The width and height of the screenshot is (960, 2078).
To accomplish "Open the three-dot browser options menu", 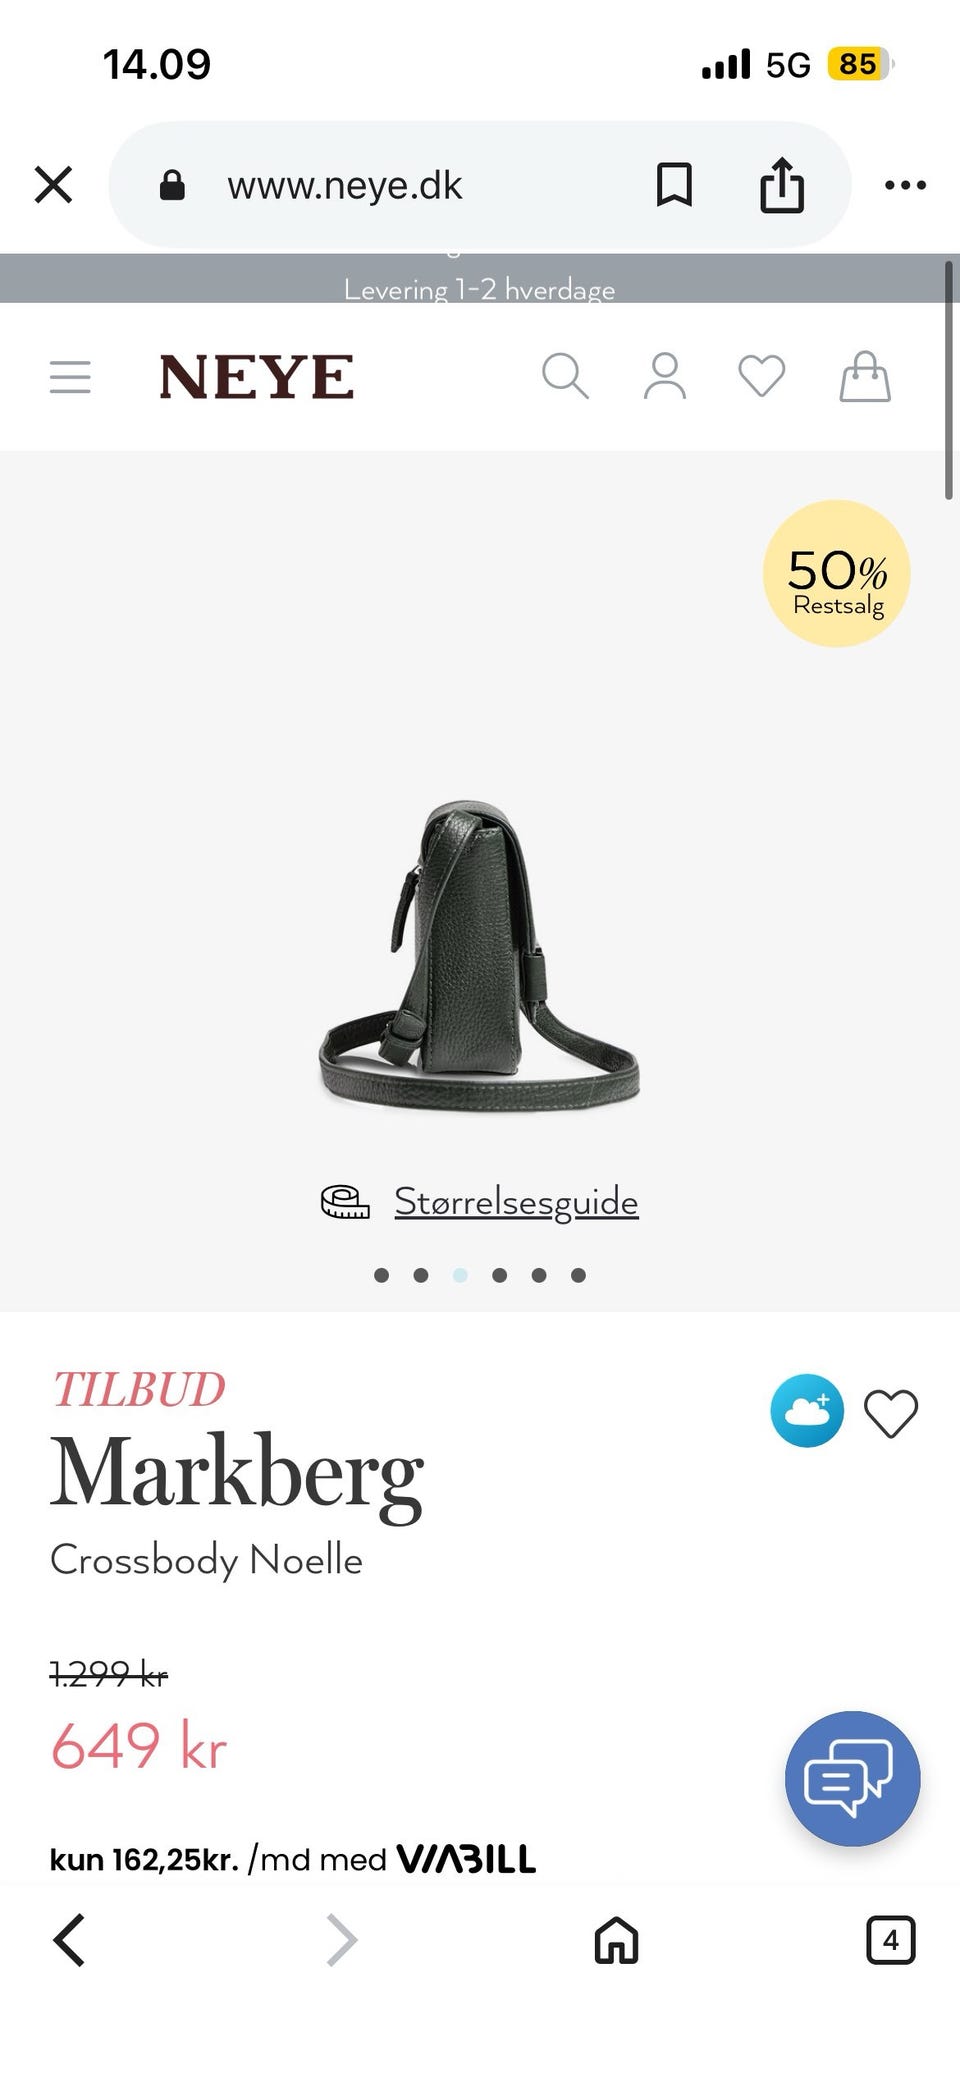I will [x=906, y=185].
